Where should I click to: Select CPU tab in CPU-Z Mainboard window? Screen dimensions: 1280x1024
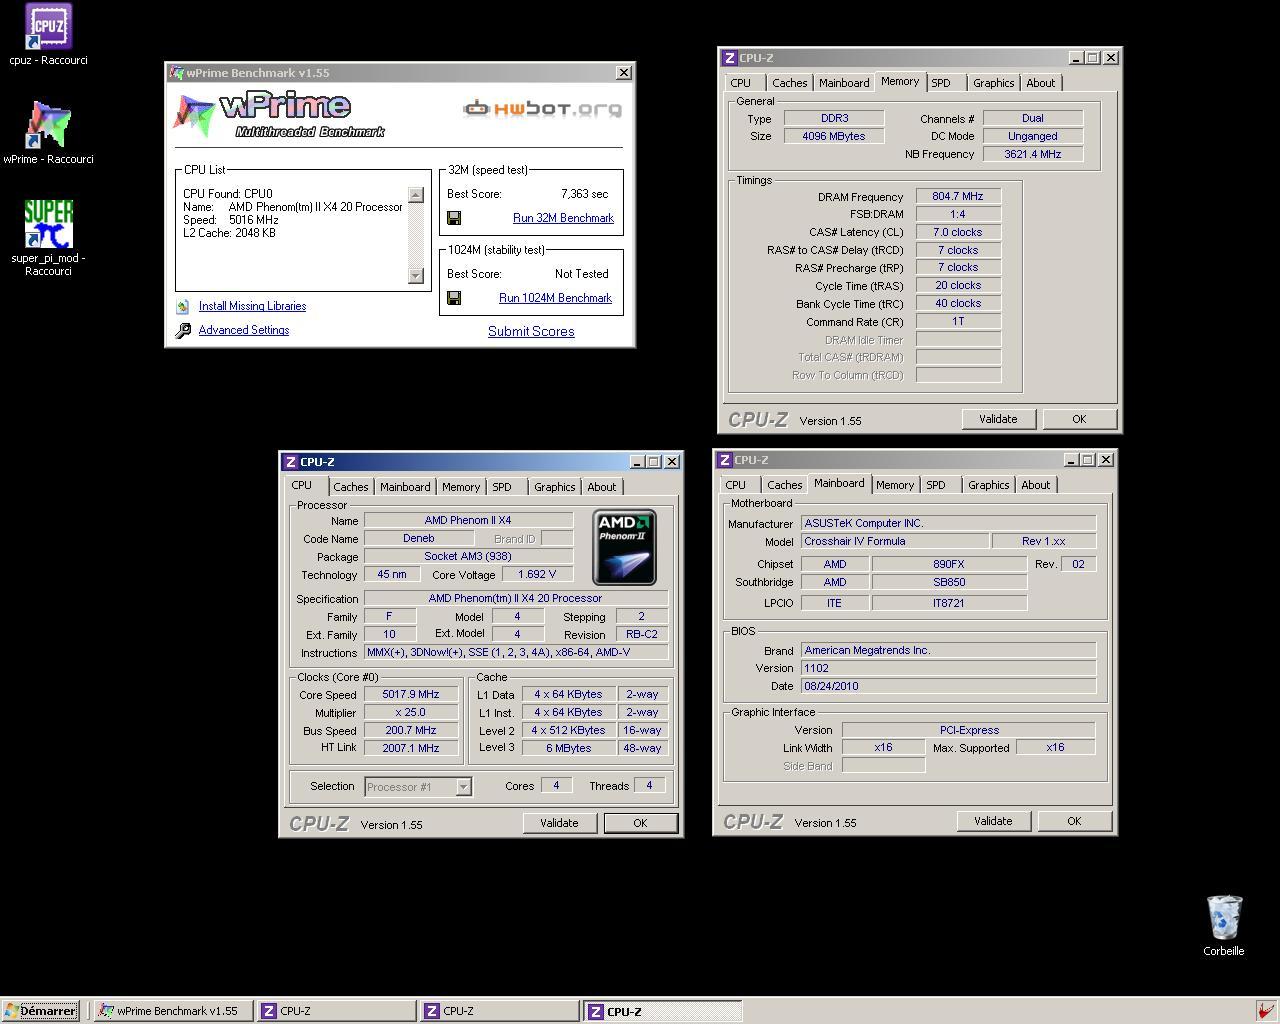[x=736, y=485]
